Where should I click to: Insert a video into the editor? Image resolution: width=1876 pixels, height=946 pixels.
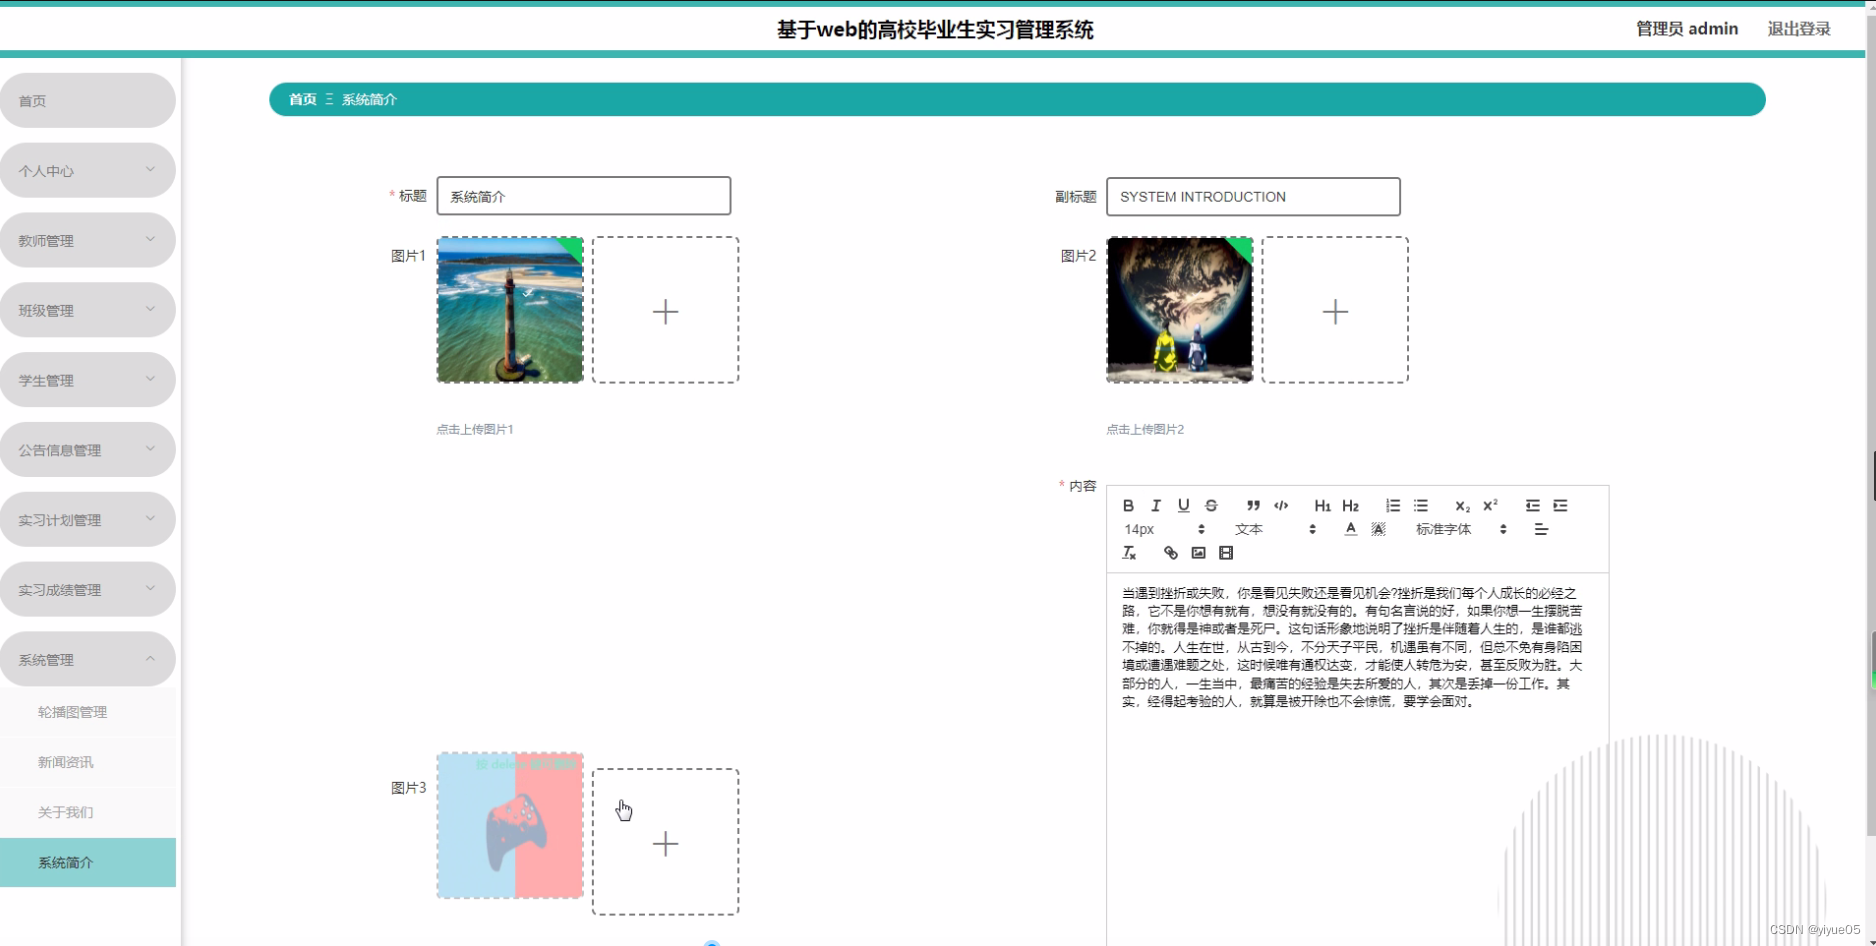(1226, 553)
